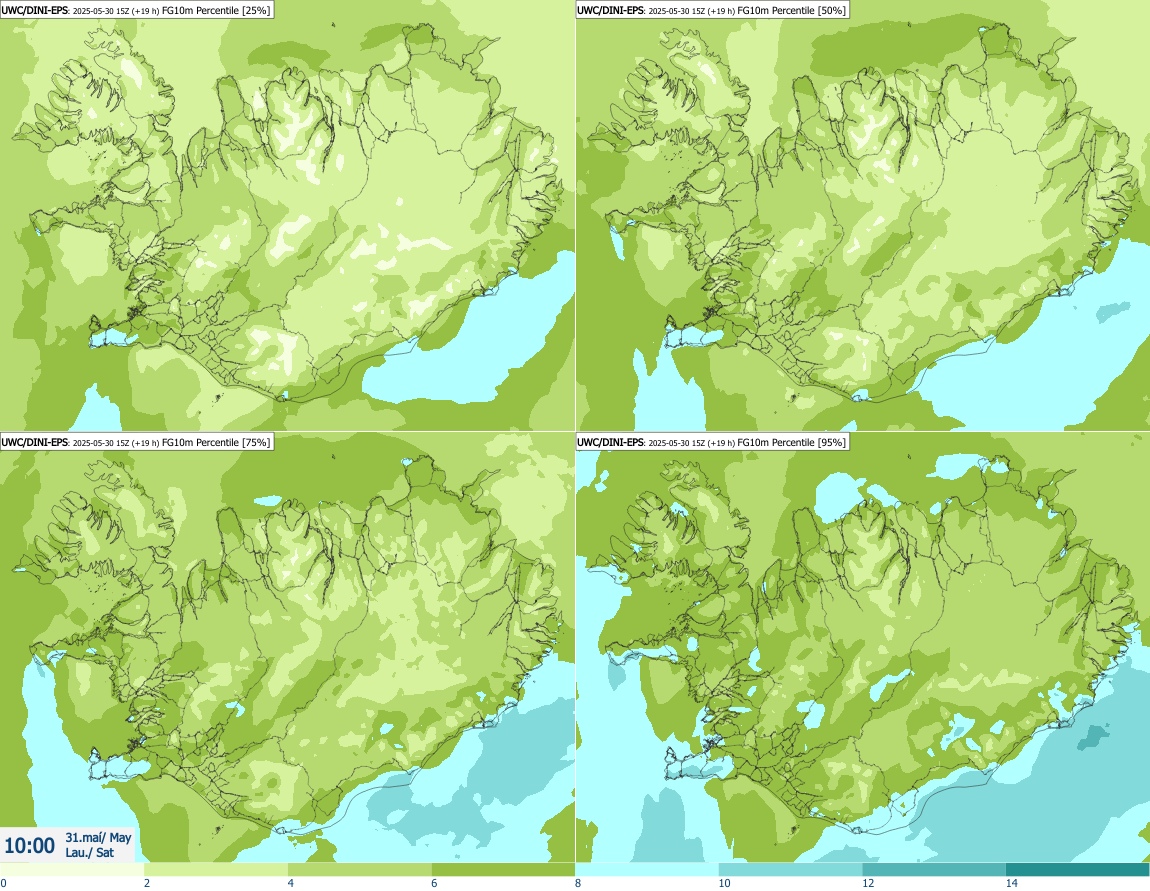Select the 4–6 green scale segment
The height and width of the screenshot is (891, 1150).
pos(359,870)
